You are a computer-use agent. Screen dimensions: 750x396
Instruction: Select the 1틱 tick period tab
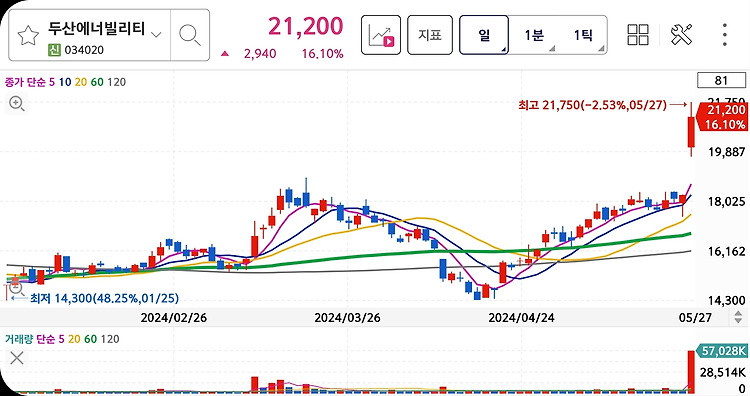[583, 35]
